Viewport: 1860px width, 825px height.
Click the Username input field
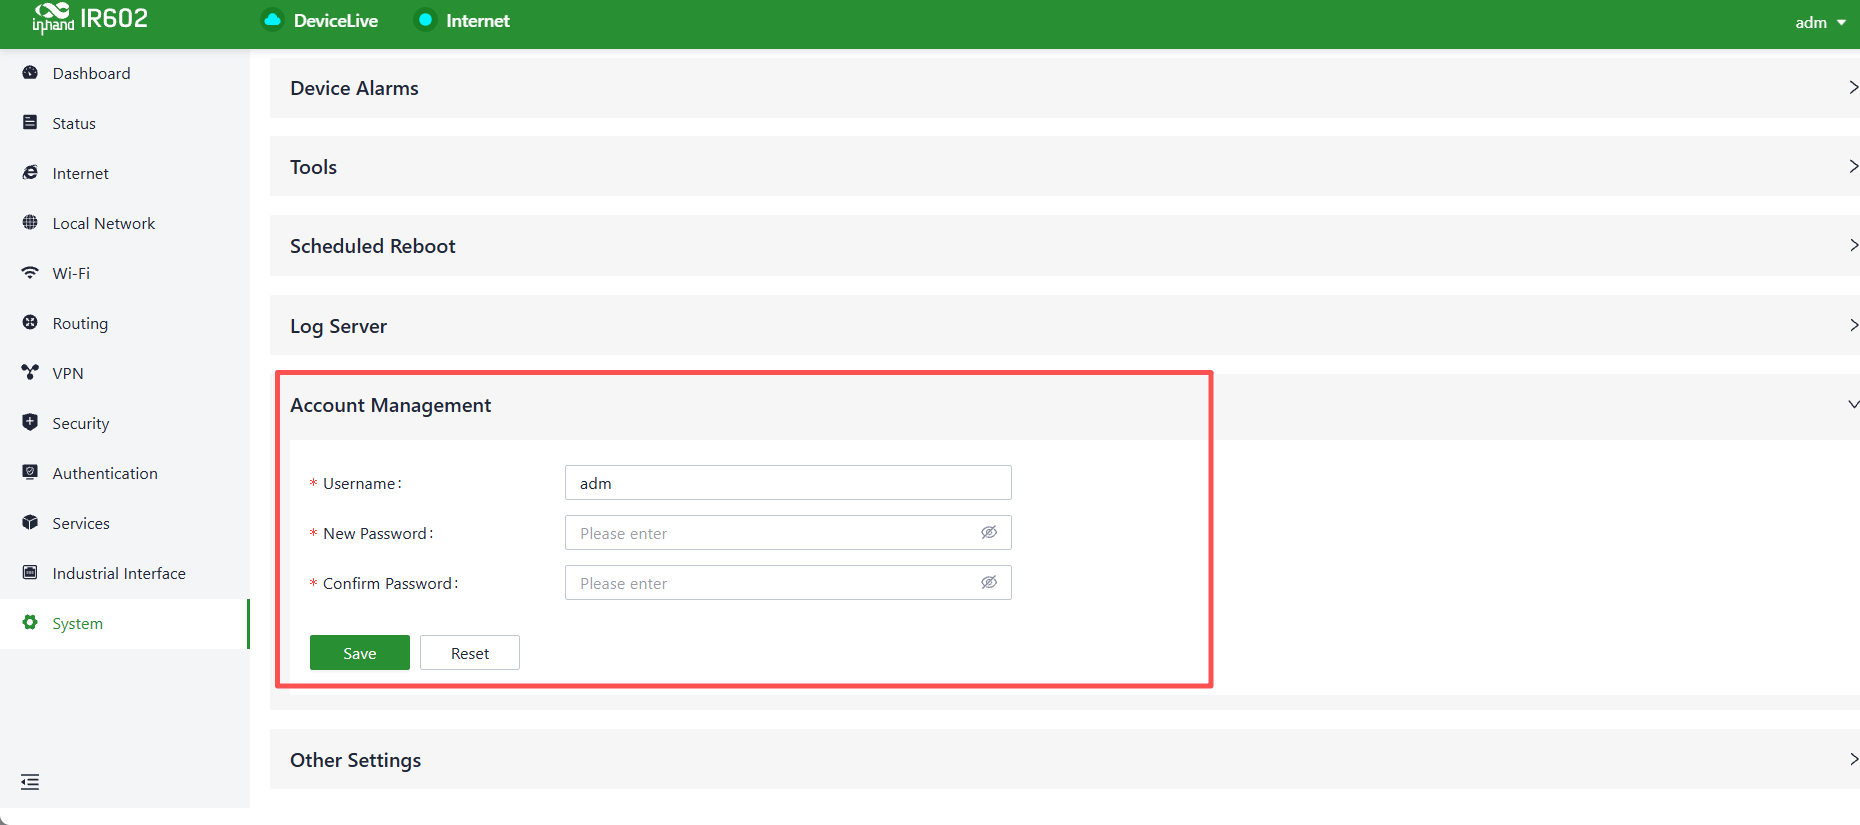pyautogui.click(x=788, y=483)
